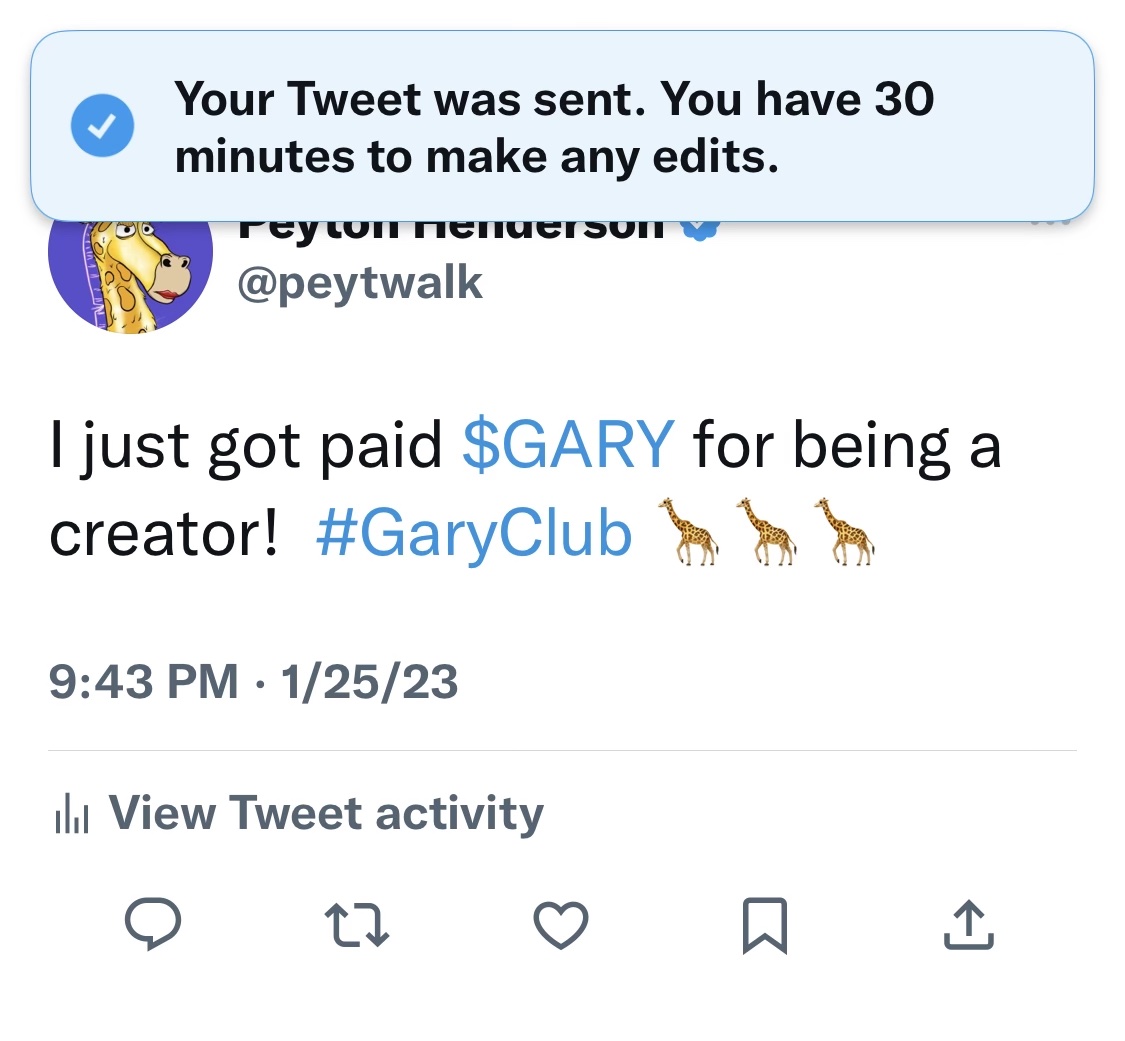Open the share menu via upload arrow icon
Screen dimensions: 1125x1041
(968, 925)
